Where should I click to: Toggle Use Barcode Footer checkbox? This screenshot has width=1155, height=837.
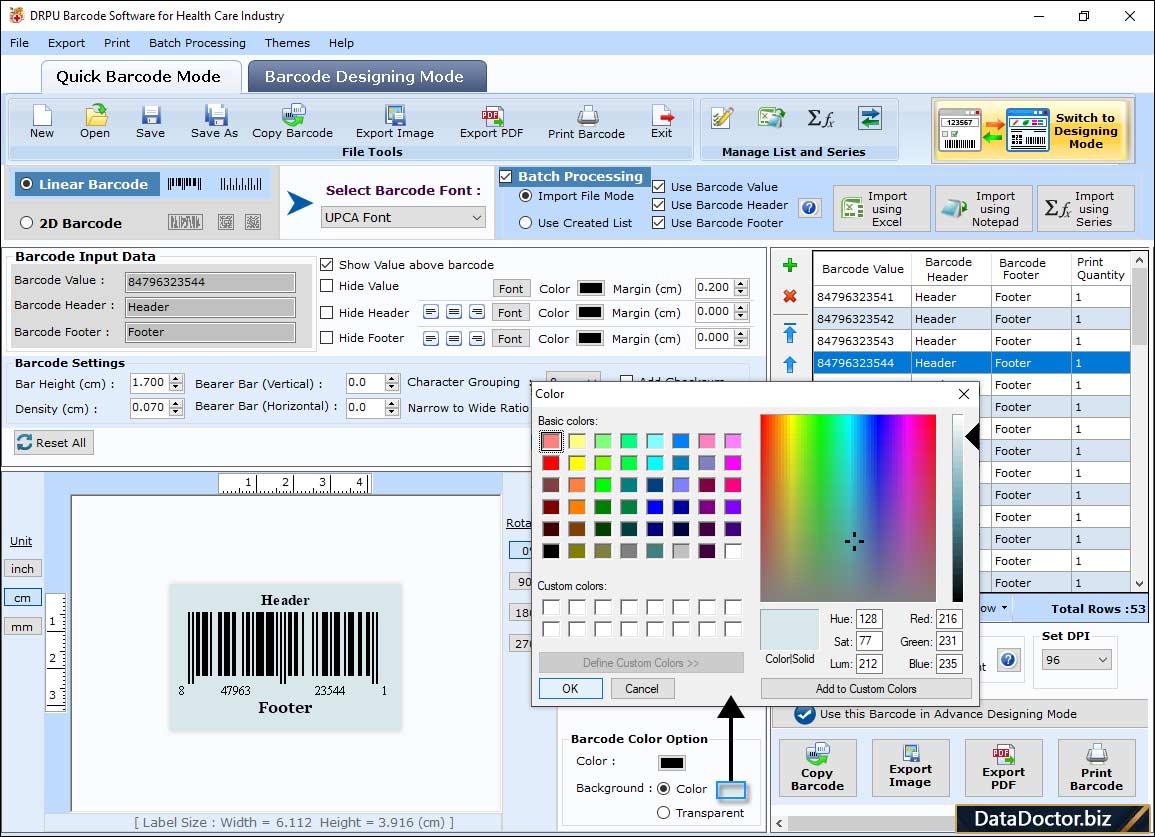click(659, 223)
